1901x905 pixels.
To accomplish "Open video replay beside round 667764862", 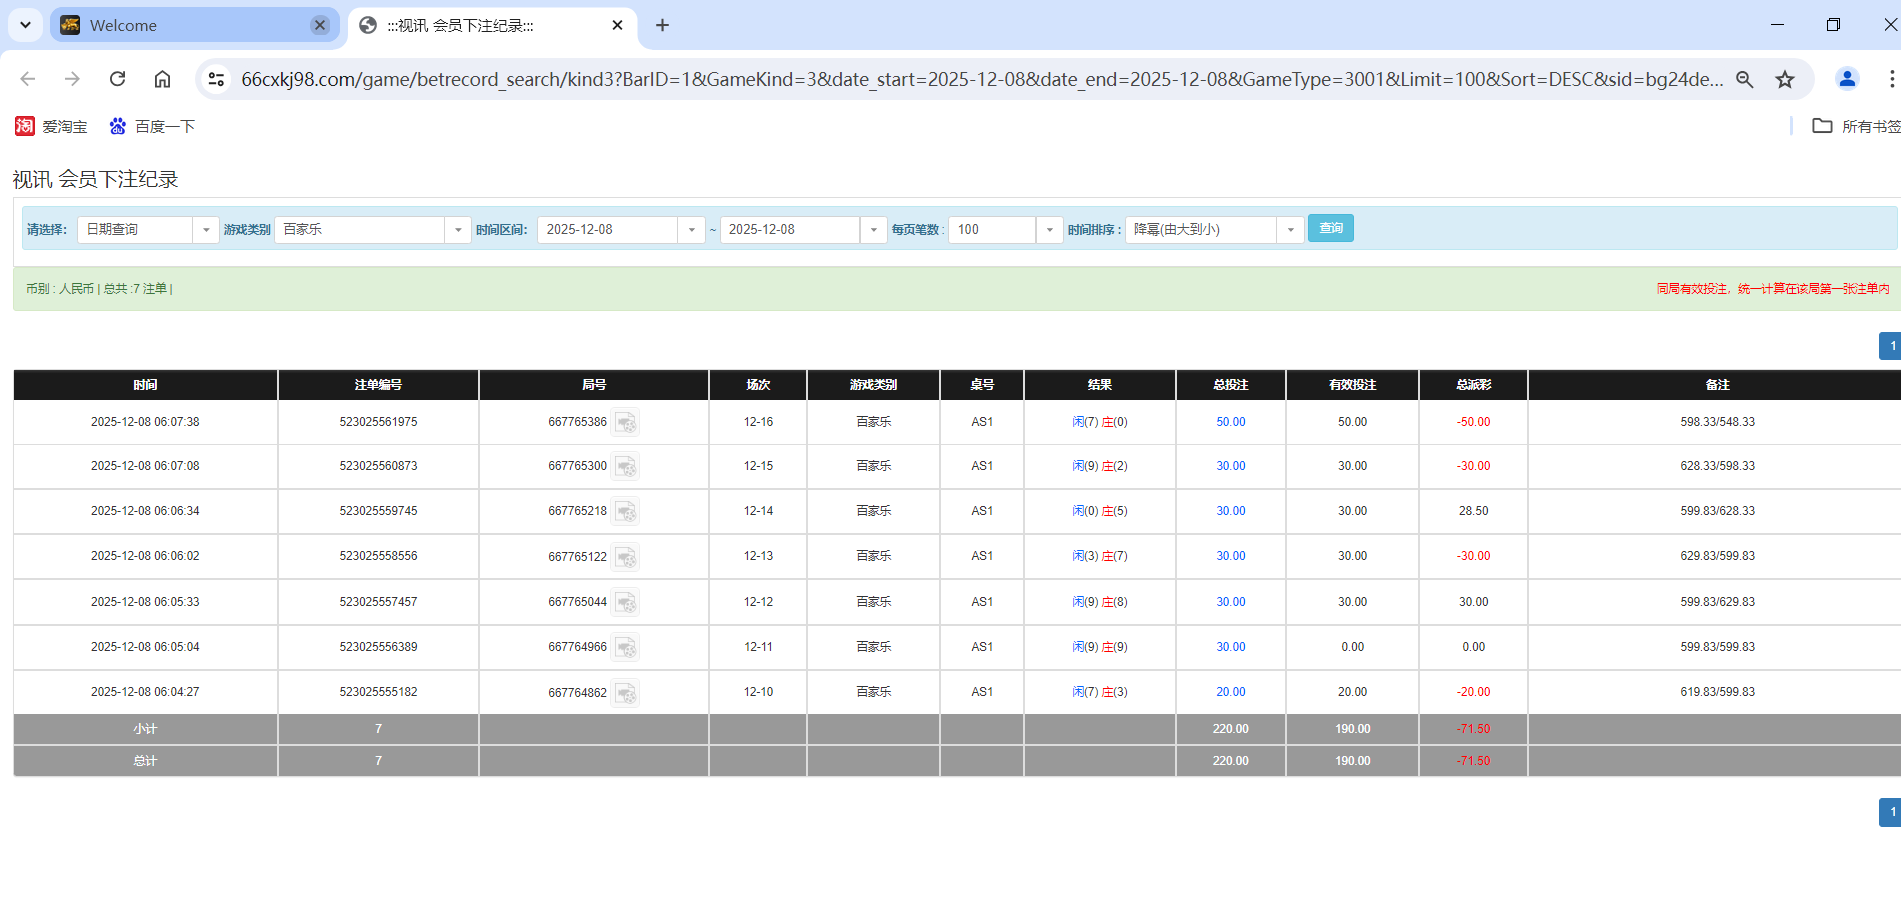I will pos(626,692).
